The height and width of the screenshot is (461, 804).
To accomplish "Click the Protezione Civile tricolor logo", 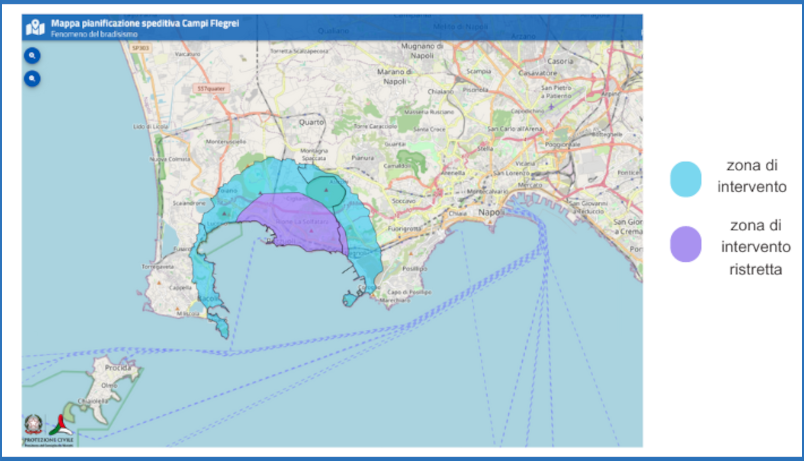I will [x=61, y=424].
